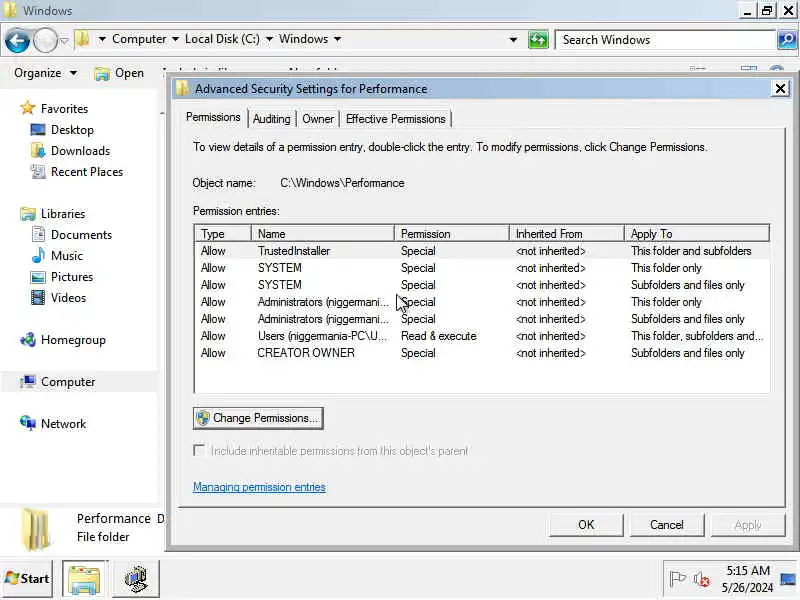Select the TrustedInstaller permission entry

point(482,251)
